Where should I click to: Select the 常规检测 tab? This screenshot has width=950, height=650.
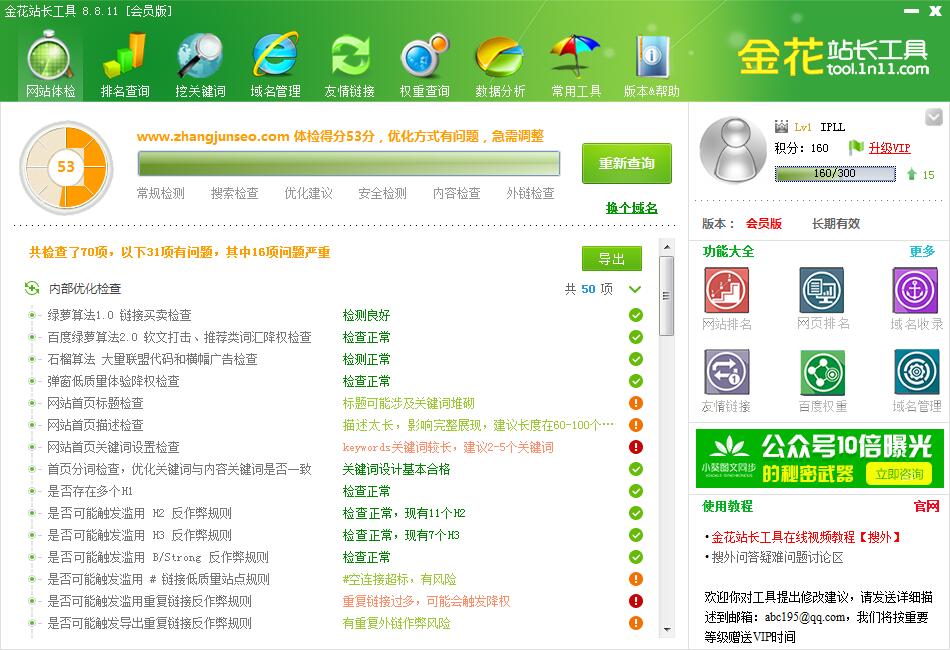[161, 193]
